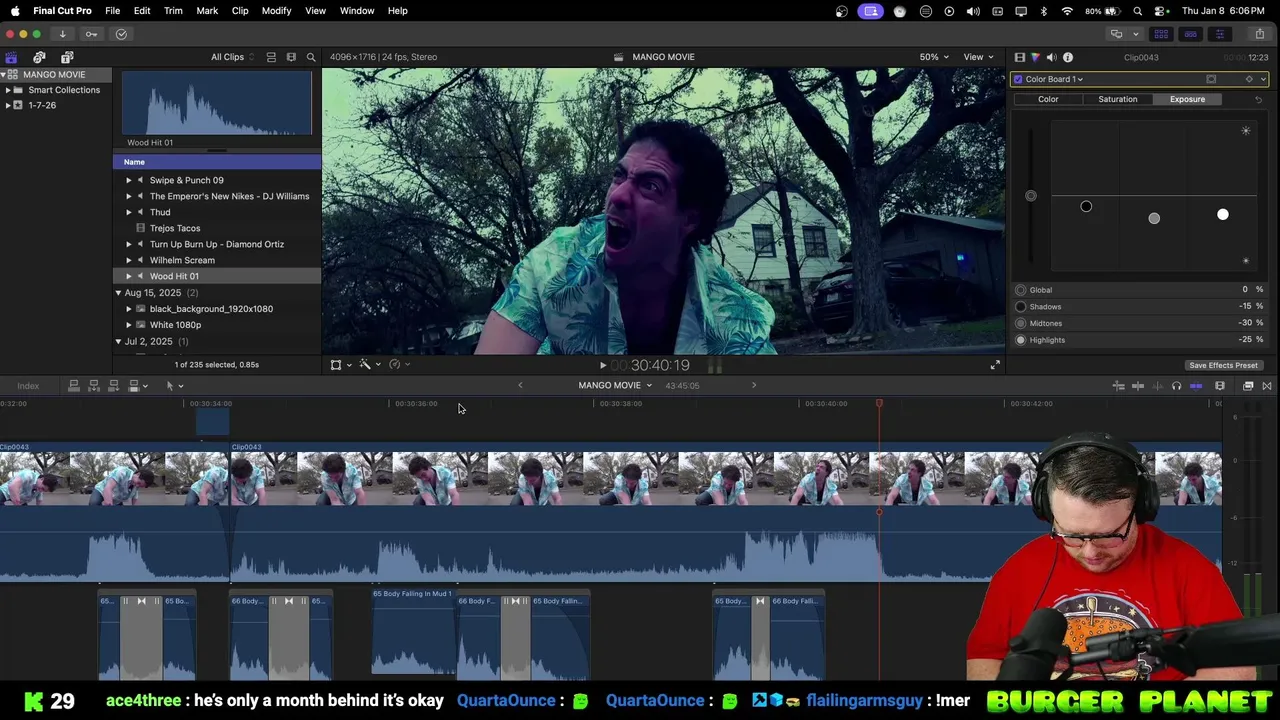
Task: Show the Libraries sidebar clapper icon
Action: point(11,57)
